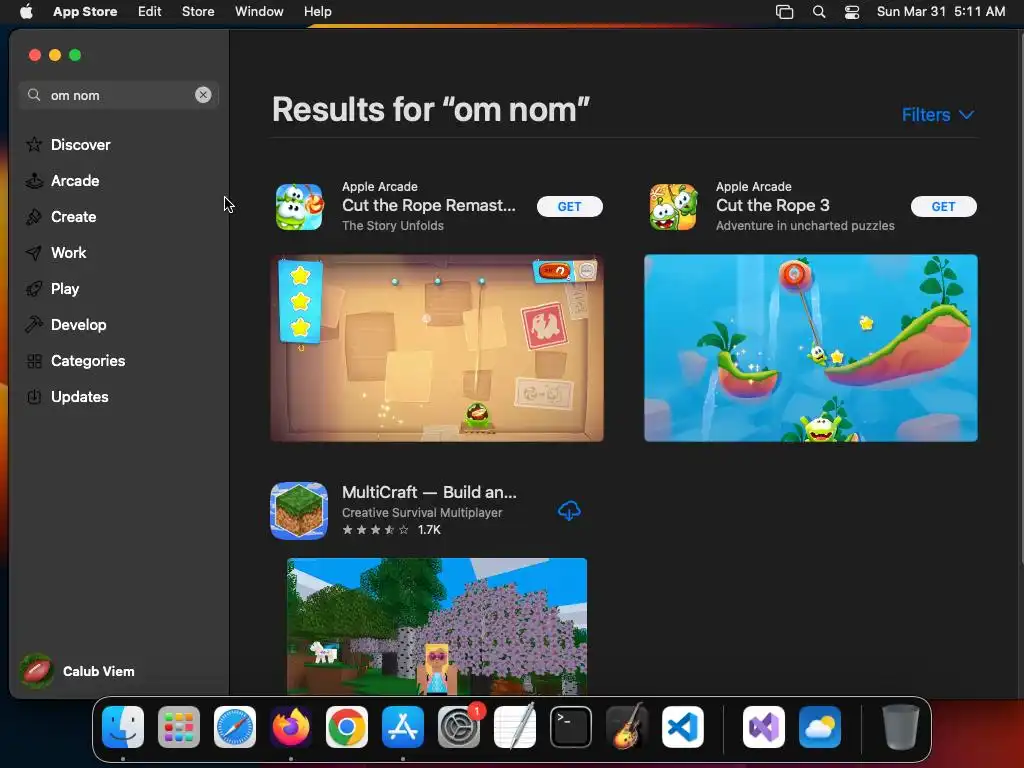The image size is (1024, 768).
Task: Open MultiCraft app icon
Action: 299,511
